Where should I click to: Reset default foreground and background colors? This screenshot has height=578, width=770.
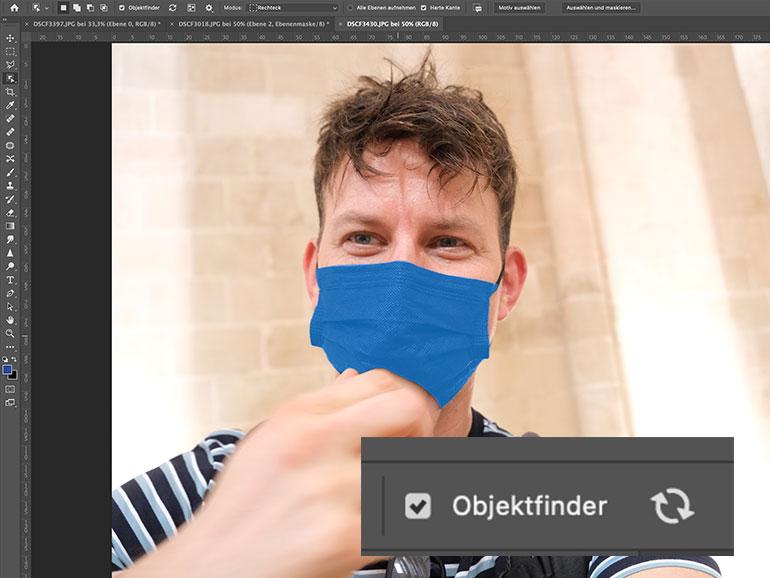pos(5,359)
